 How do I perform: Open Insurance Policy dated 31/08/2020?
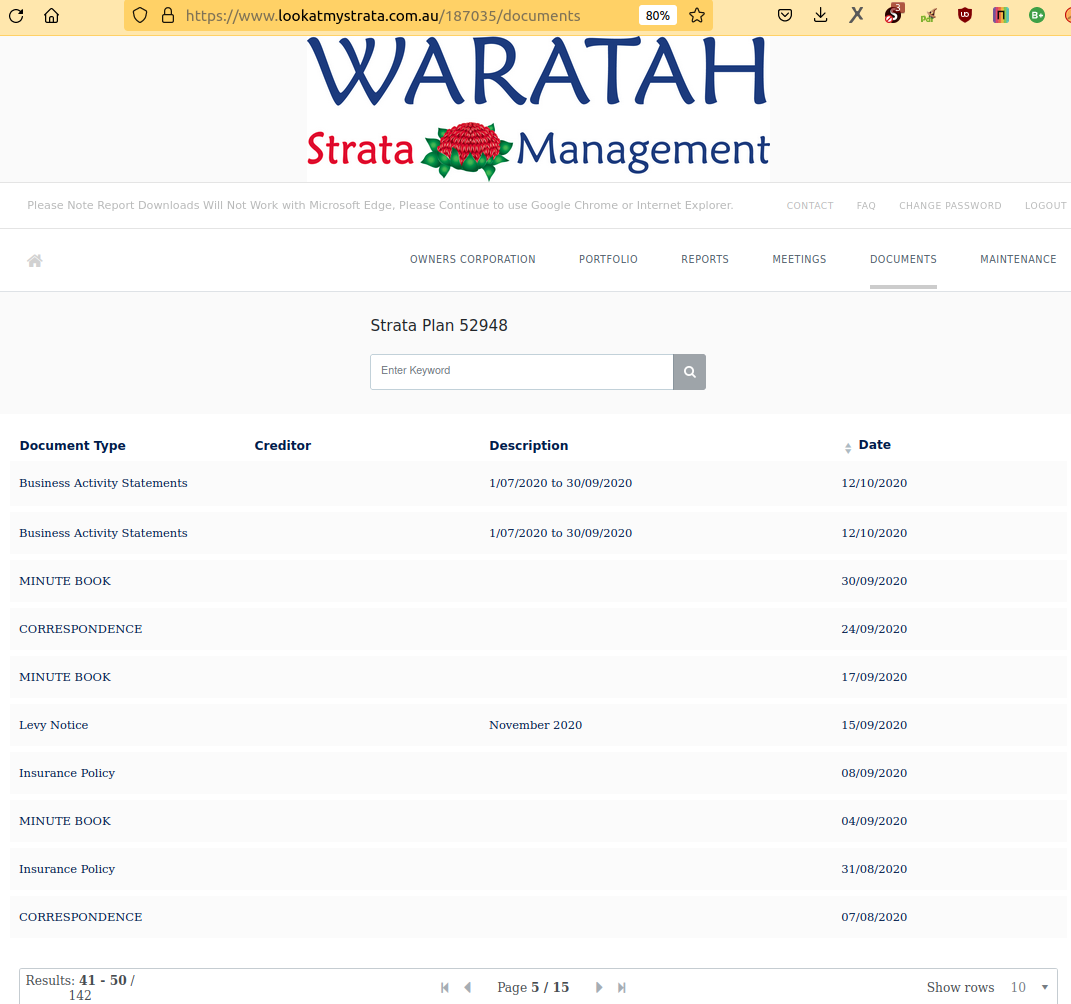538,869
